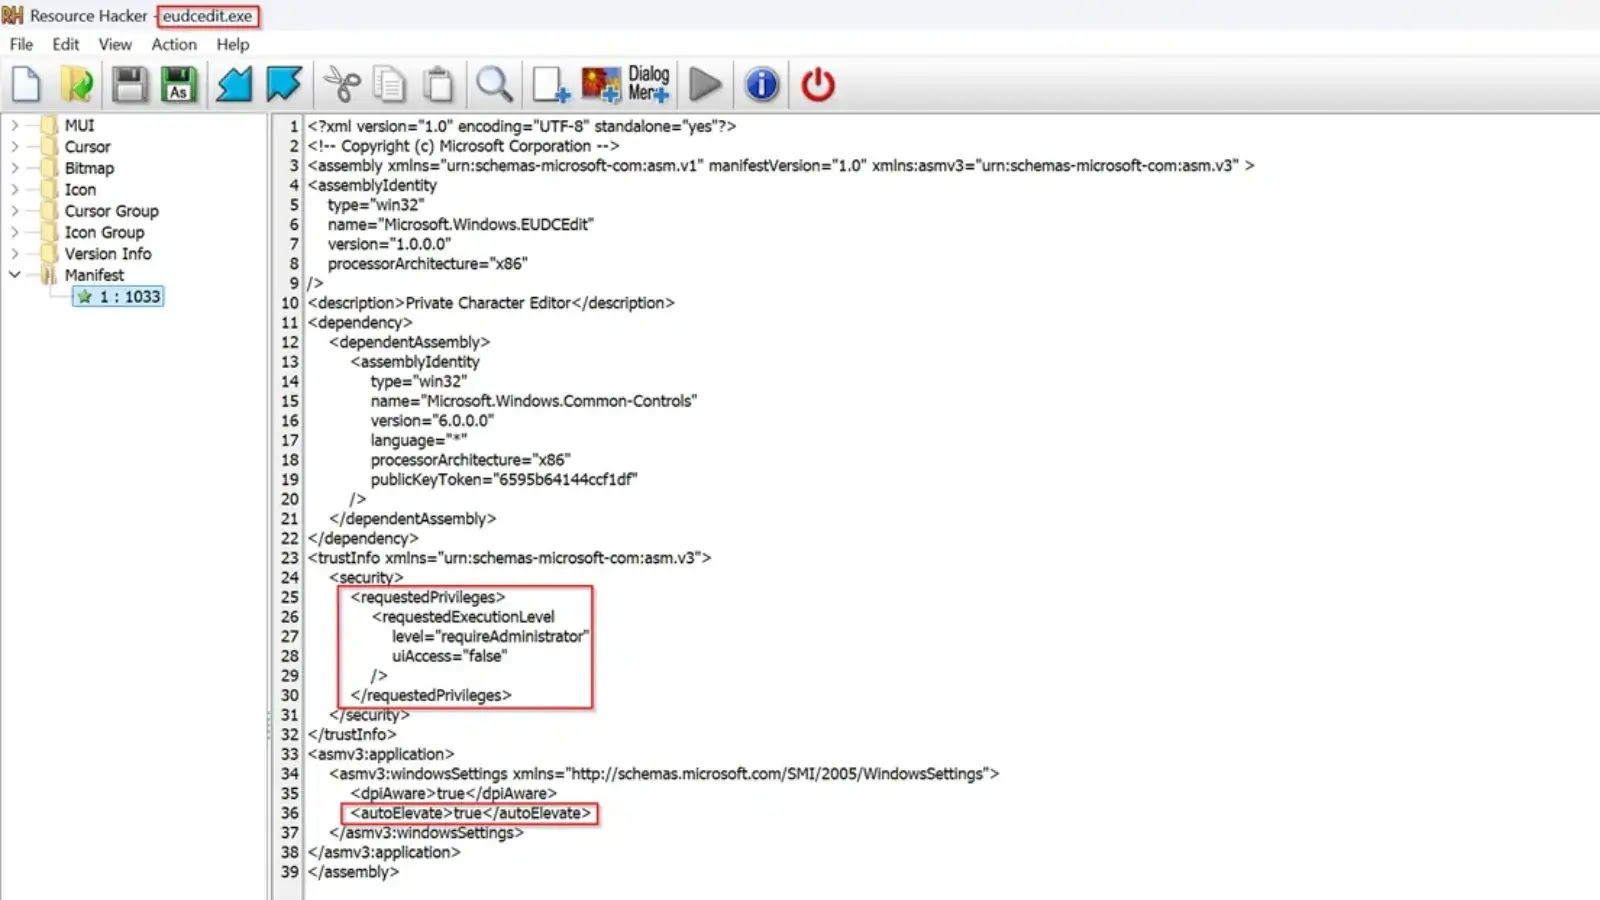Collapse the Manifest tree node
The width and height of the screenshot is (1600, 900).
coord(14,275)
